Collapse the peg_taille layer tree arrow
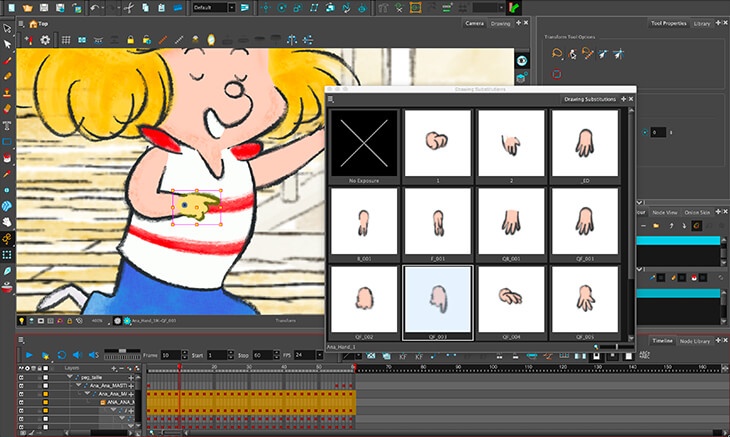 click(70, 377)
